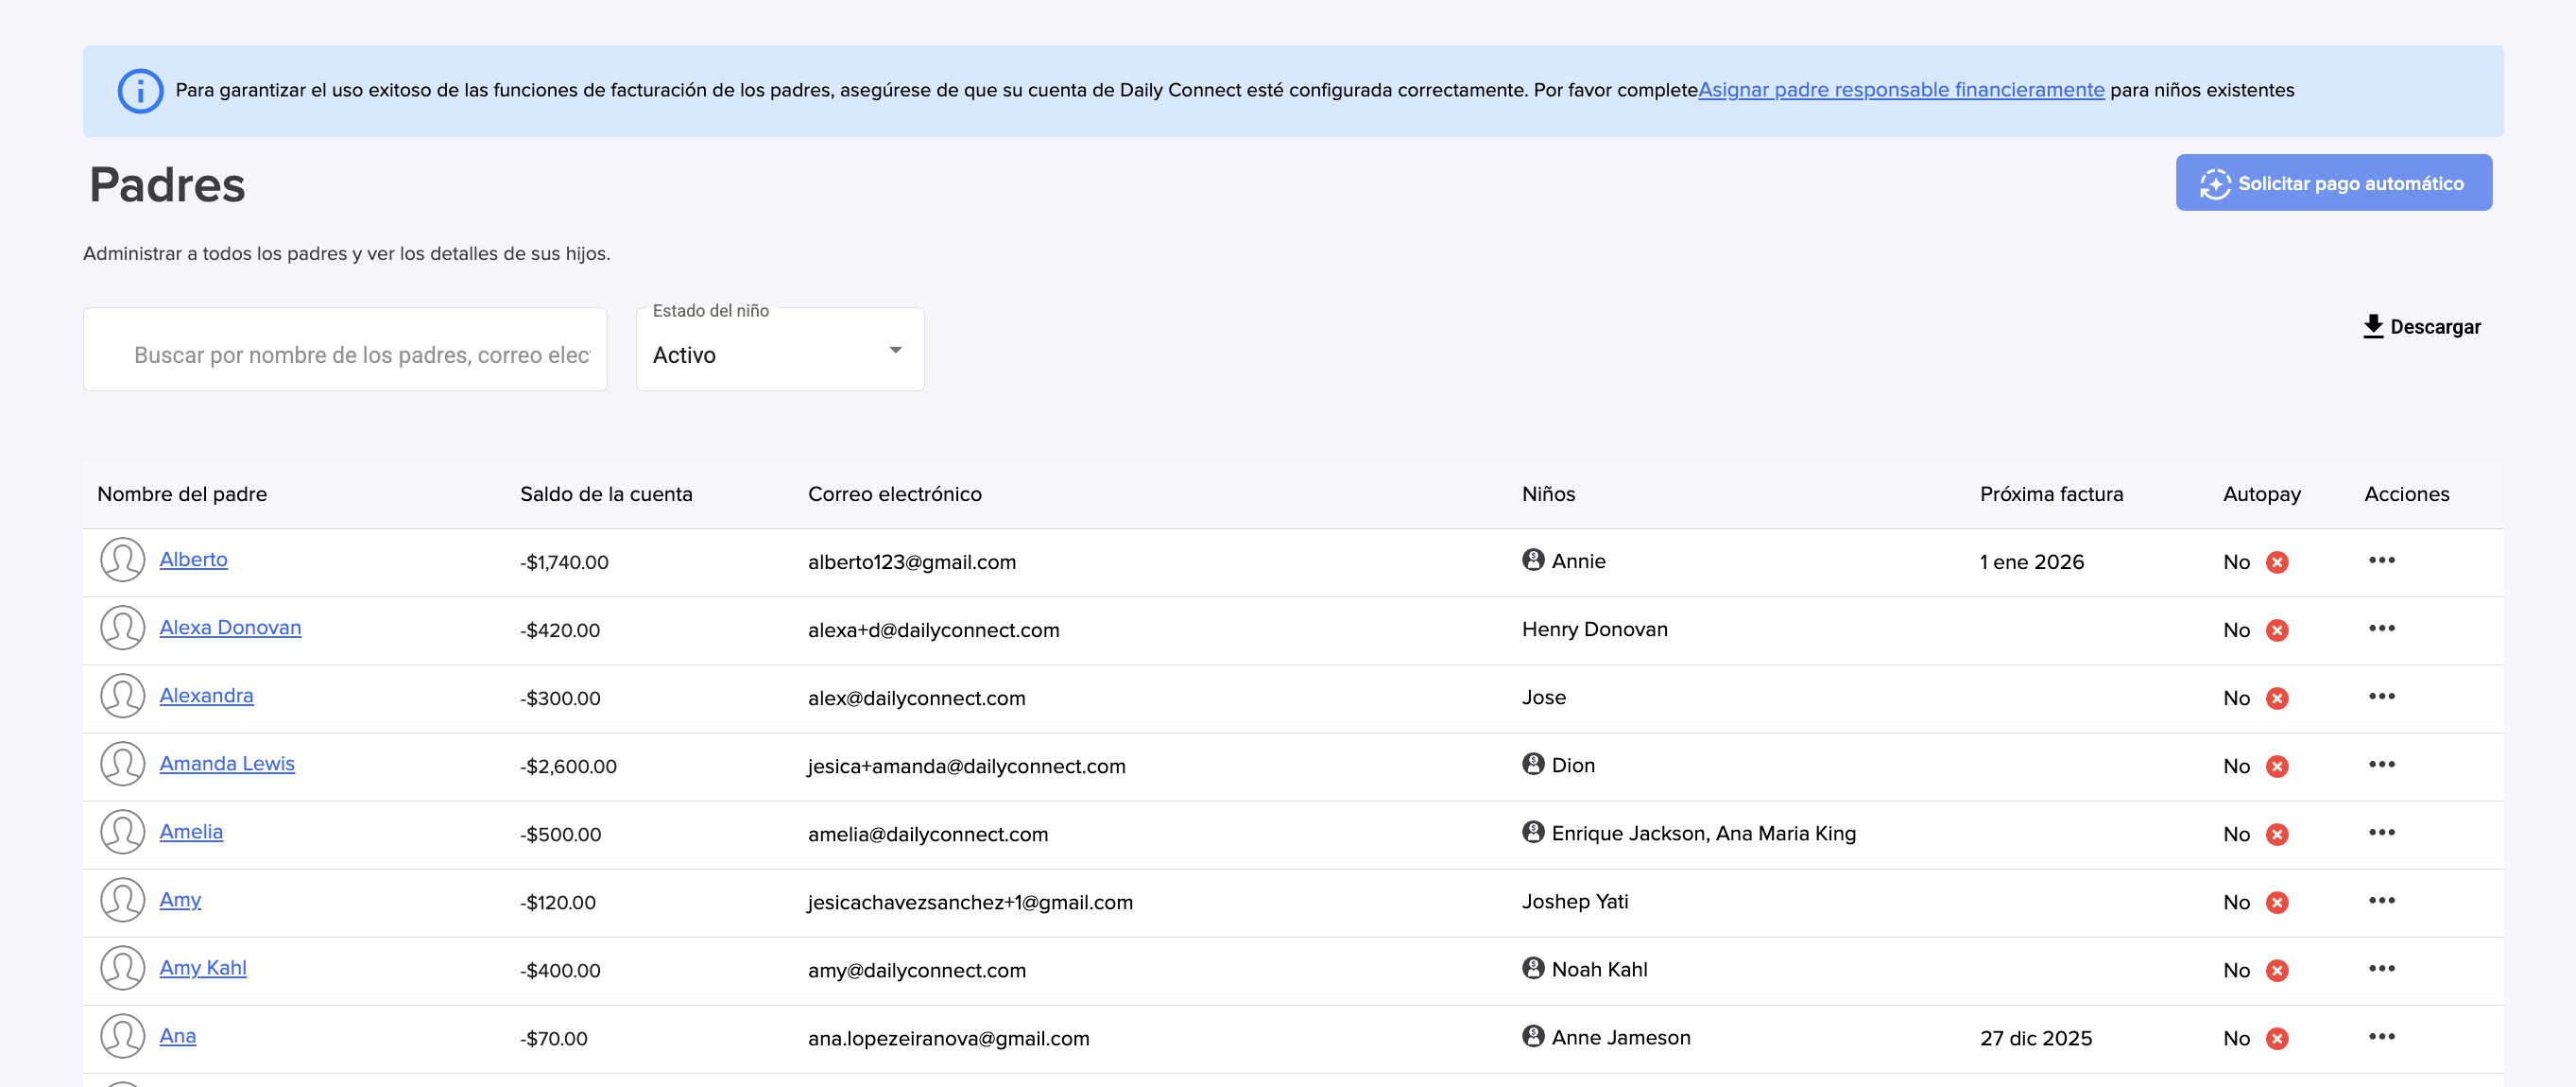Viewport: 2576px width, 1087px height.
Task: Click the red autopay X icon for Ana
Action: pyautogui.click(x=2277, y=1038)
